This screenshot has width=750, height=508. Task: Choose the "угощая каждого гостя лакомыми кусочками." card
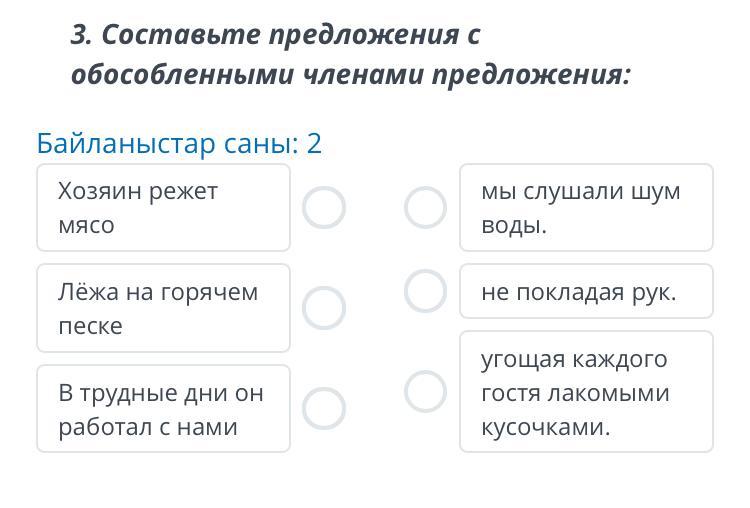(x=586, y=392)
